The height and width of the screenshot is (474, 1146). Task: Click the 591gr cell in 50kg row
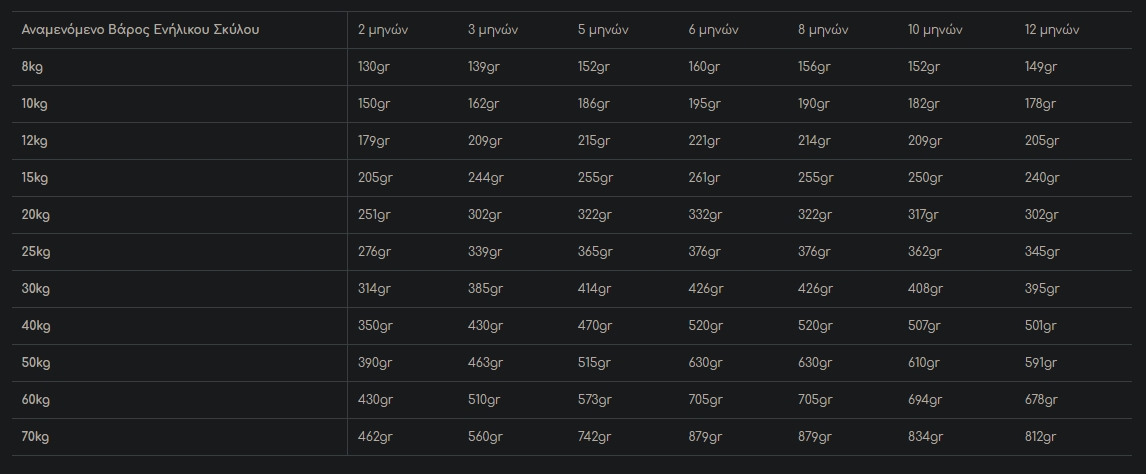tap(1041, 363)
